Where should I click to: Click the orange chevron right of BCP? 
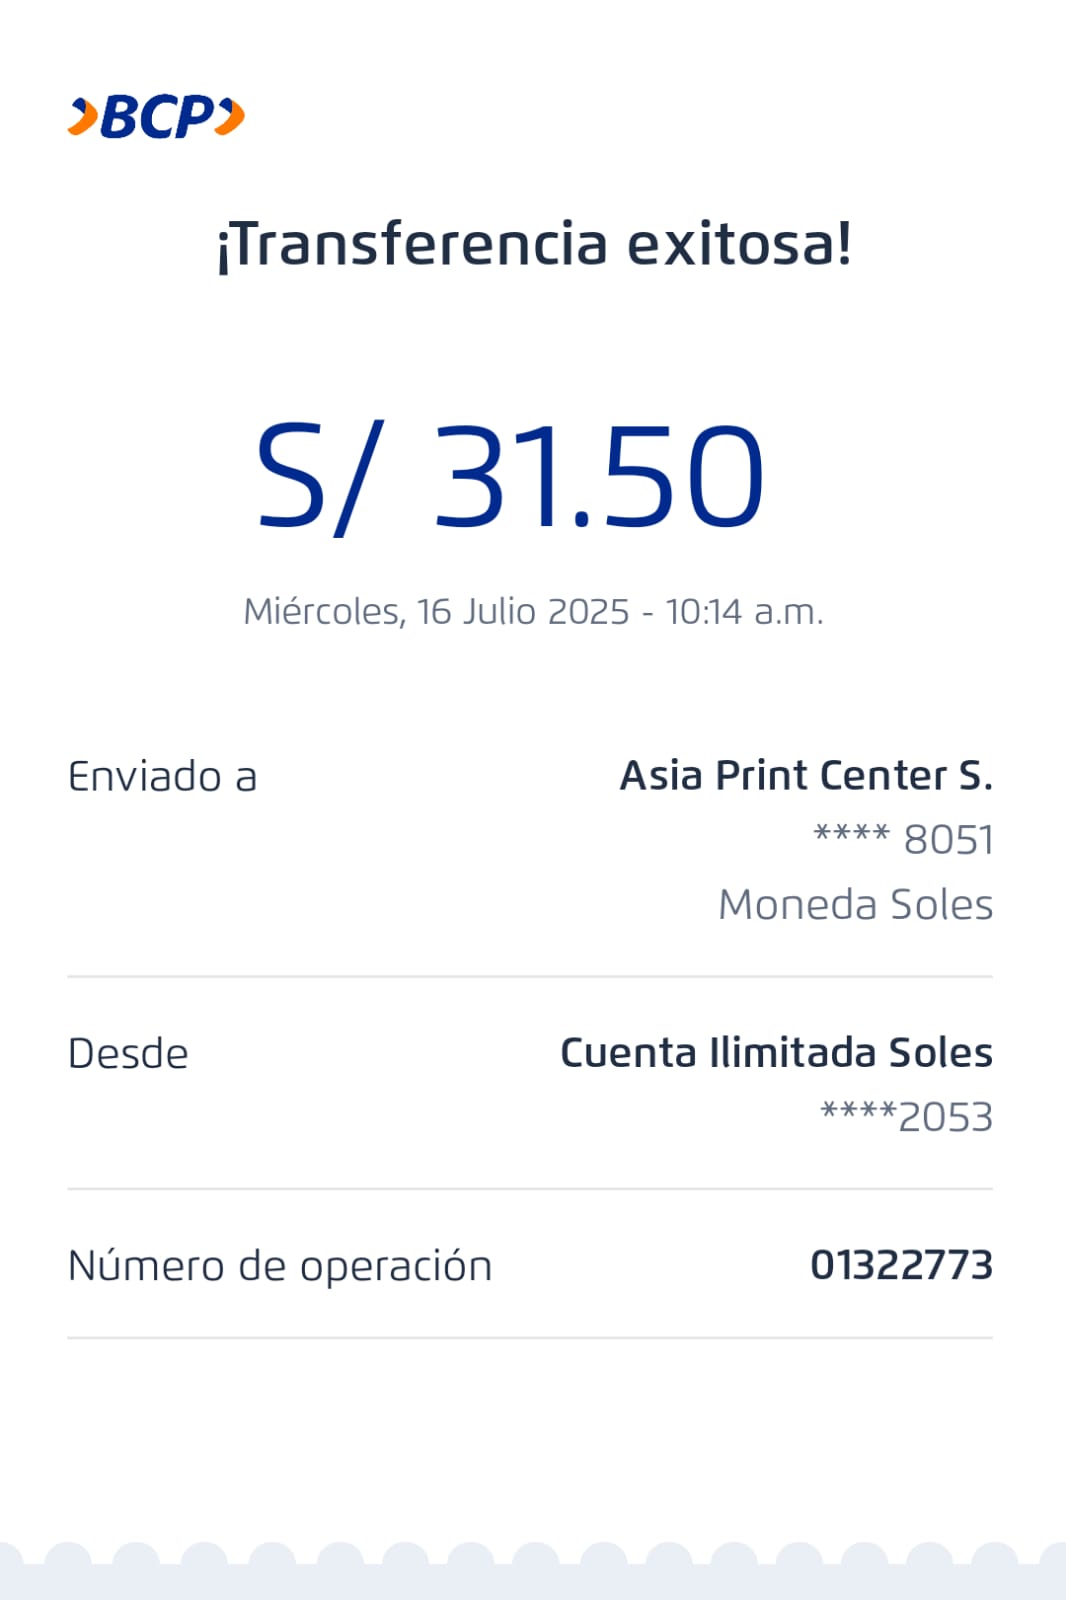click(x=231, y=117)
